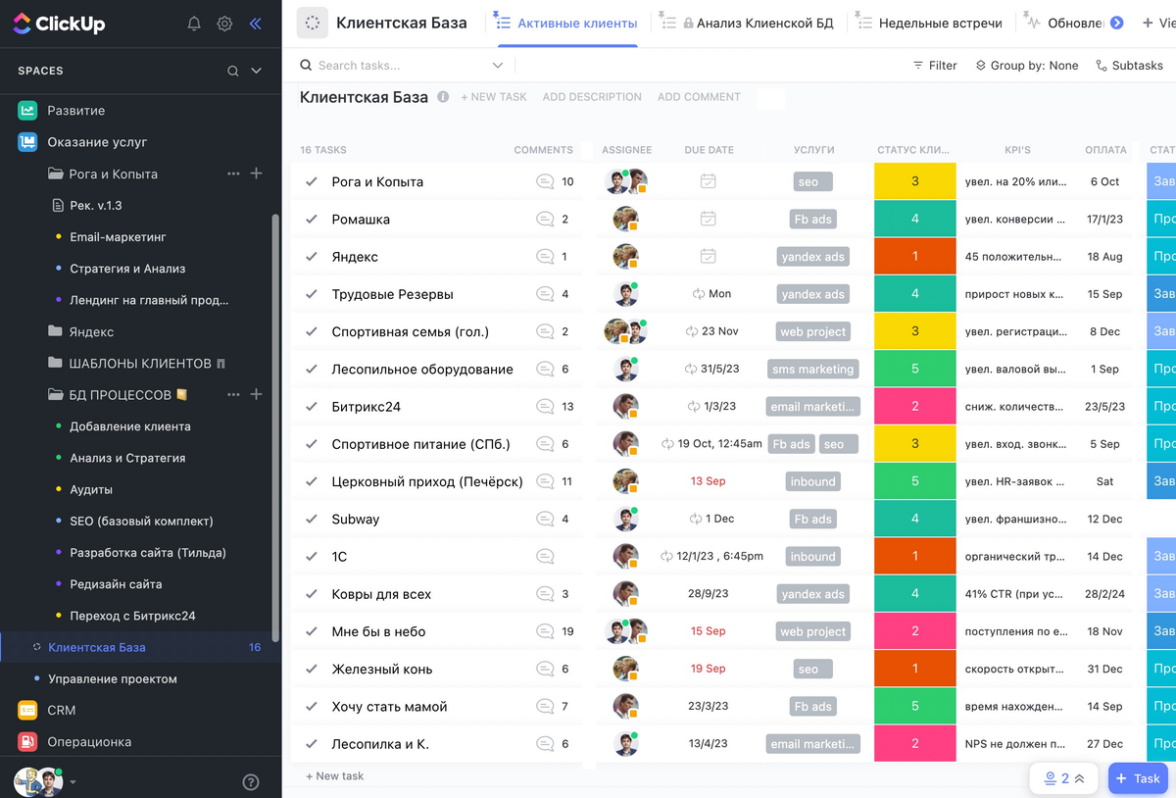Open the CRM space icon

[x=28, y=710]
